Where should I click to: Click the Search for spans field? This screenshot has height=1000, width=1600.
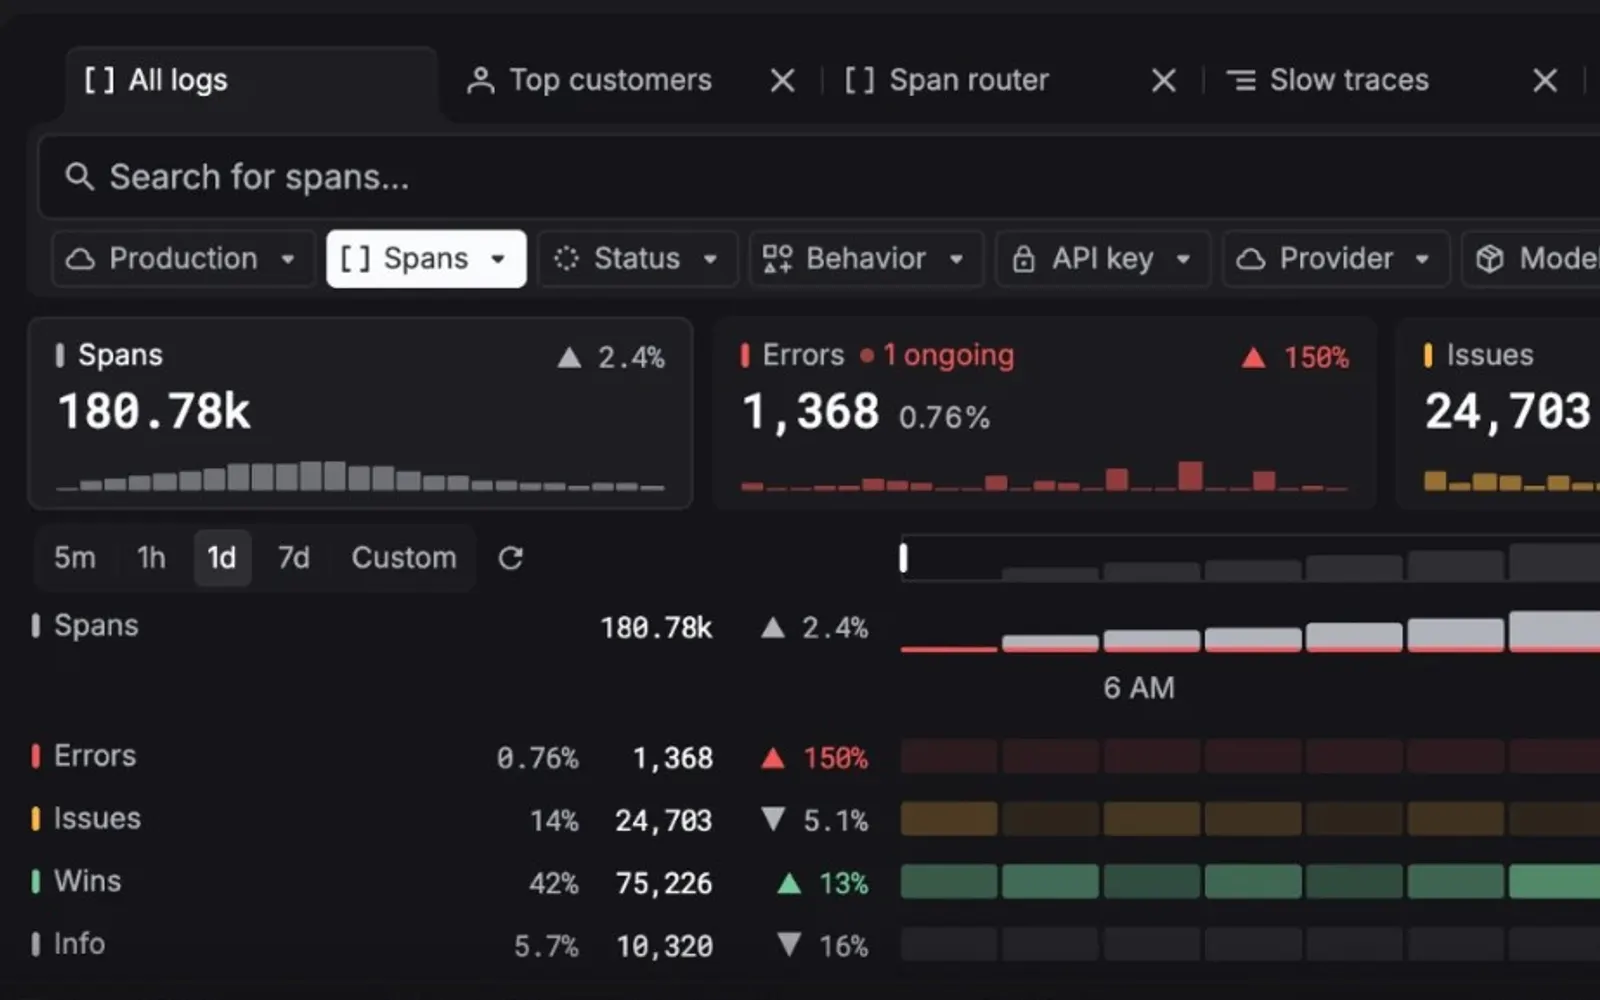(x=819, y=177)
